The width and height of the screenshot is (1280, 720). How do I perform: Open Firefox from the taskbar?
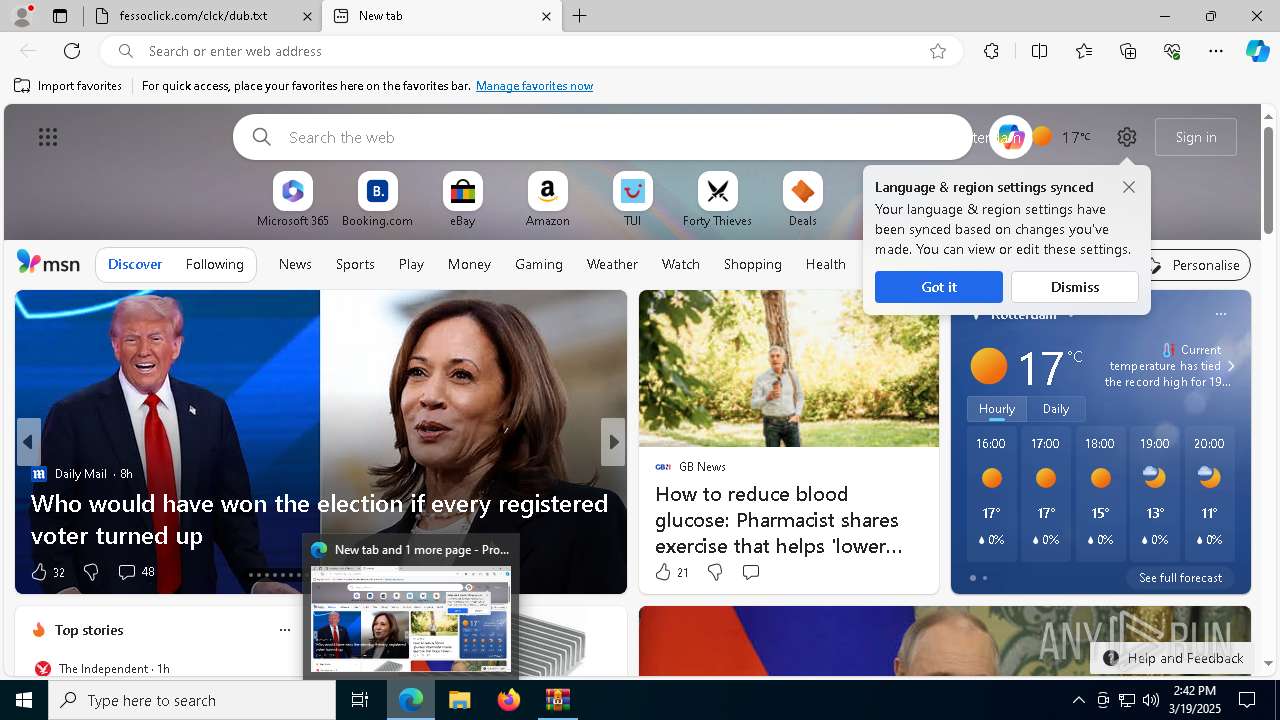(x=509, y=700)
